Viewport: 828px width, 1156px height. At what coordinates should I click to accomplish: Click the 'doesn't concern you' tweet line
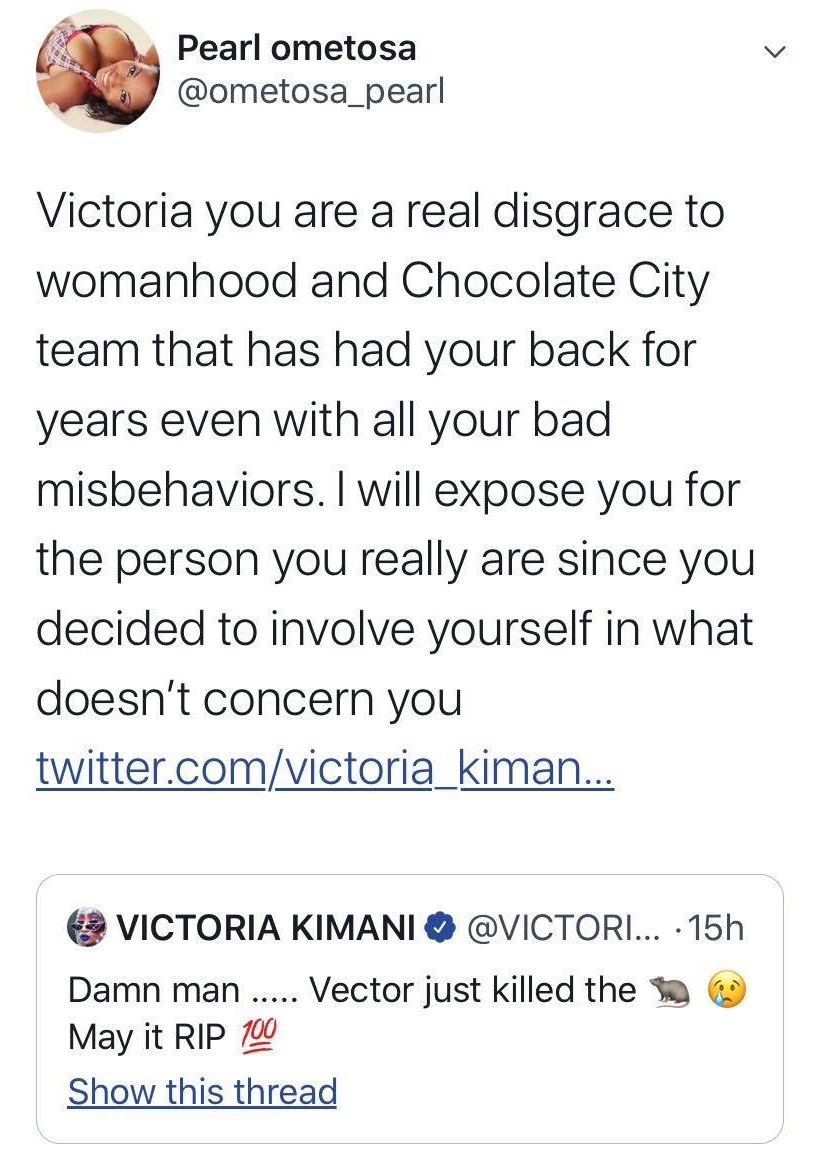coord(249,699)
